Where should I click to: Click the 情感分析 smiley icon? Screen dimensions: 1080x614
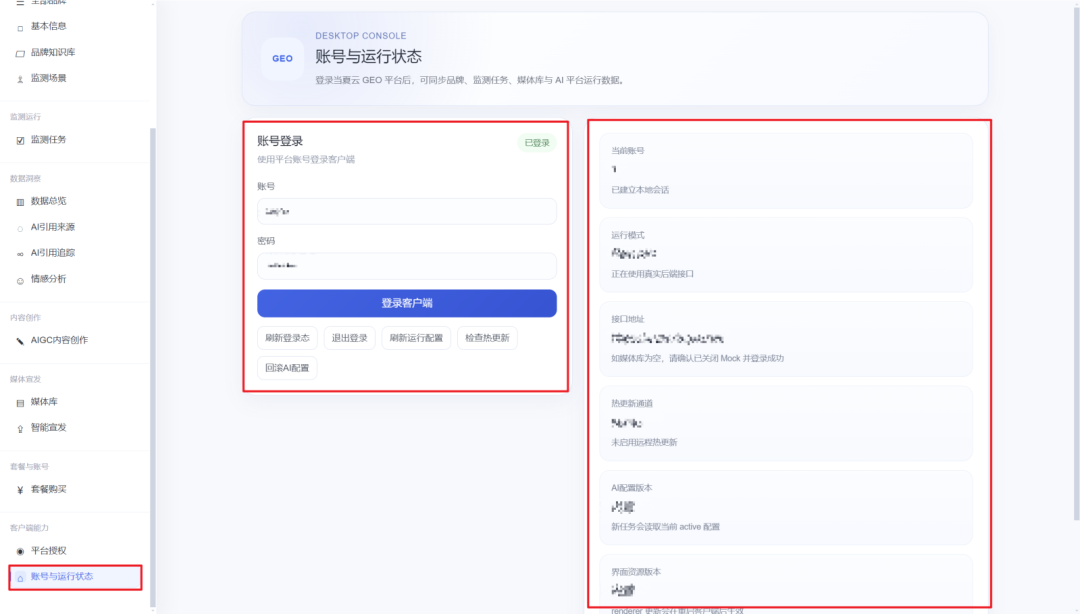(20, 280)
